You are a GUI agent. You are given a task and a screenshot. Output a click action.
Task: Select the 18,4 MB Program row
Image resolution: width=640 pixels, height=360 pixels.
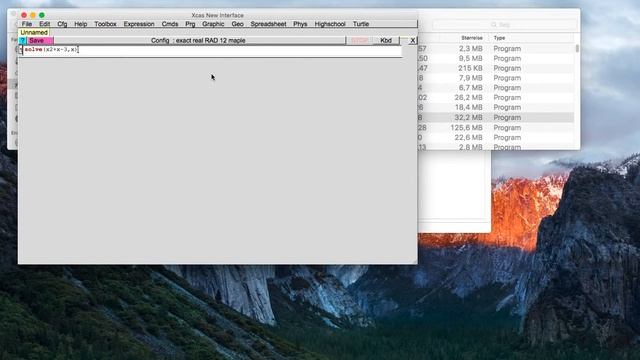click(496, 107)
